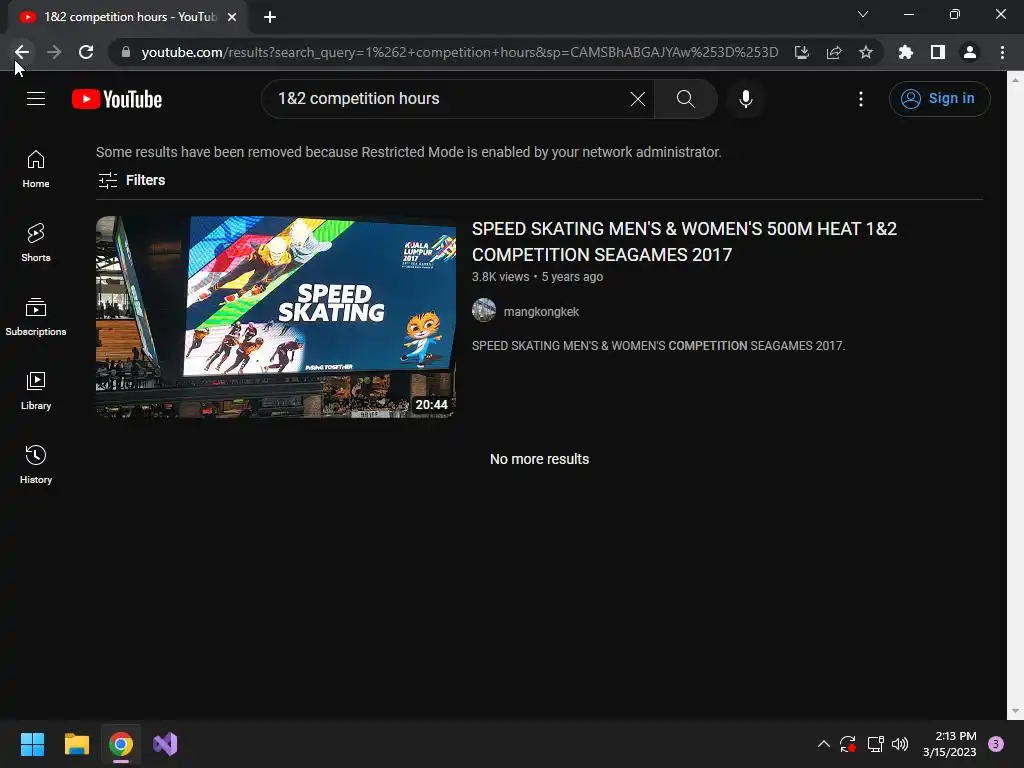Click the page vertical scrollbar
Screen dimensions: 1024x768
(x=1015, y=396)
